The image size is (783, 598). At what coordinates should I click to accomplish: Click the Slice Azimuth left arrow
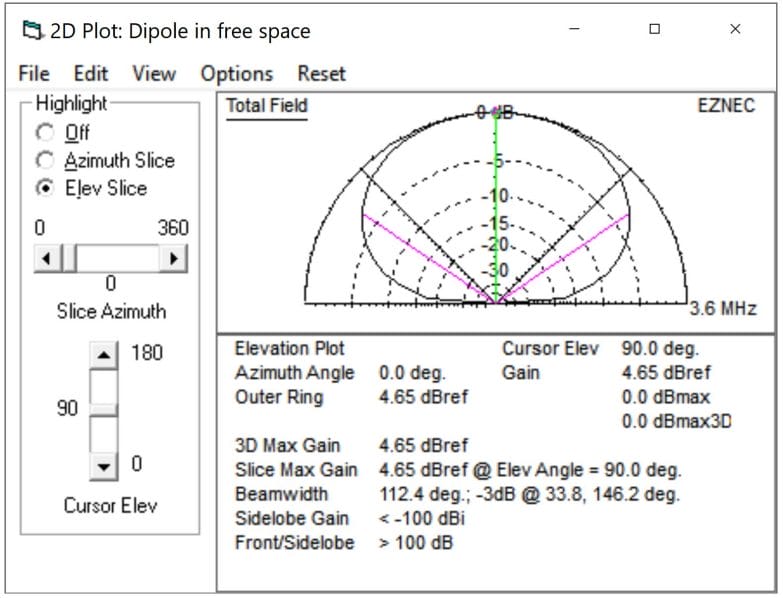click(x=46, y=259)
